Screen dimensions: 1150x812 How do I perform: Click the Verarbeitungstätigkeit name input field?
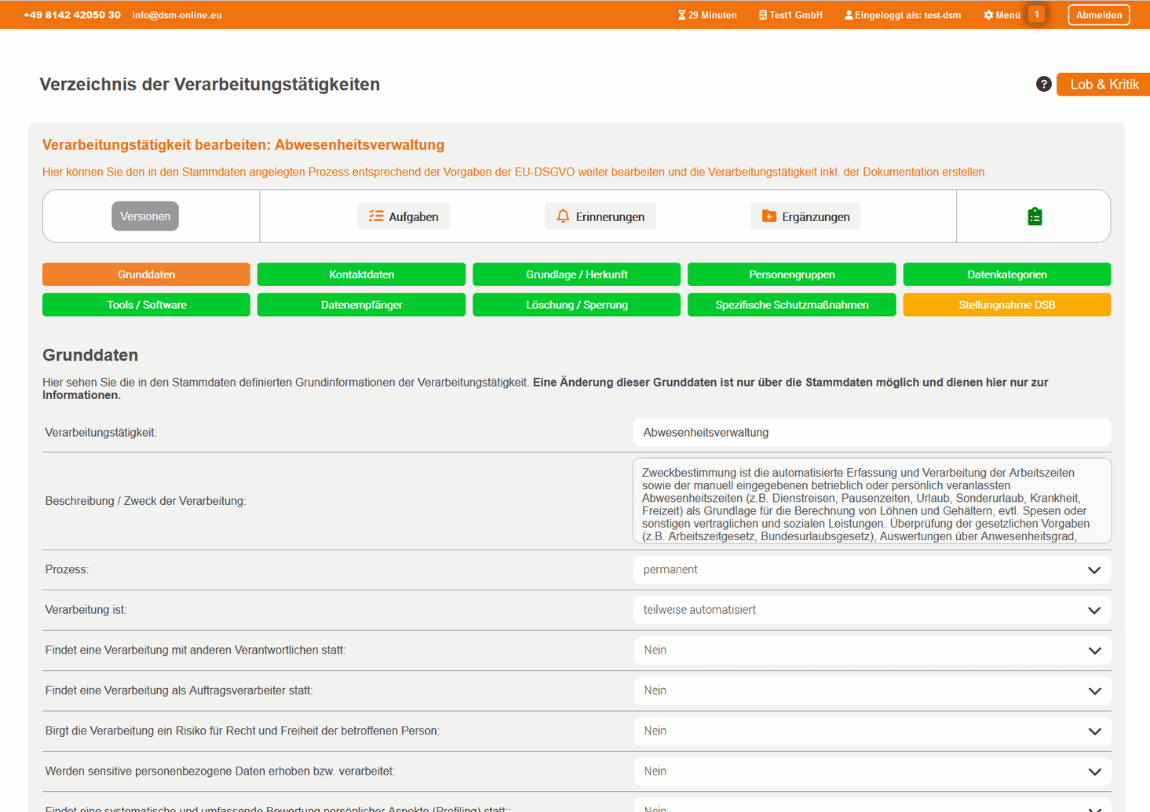click(871, 432)
